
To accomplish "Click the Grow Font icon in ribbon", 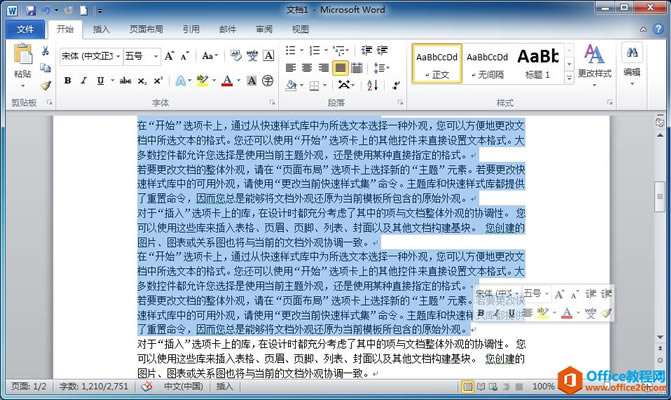I will [169, 56].
